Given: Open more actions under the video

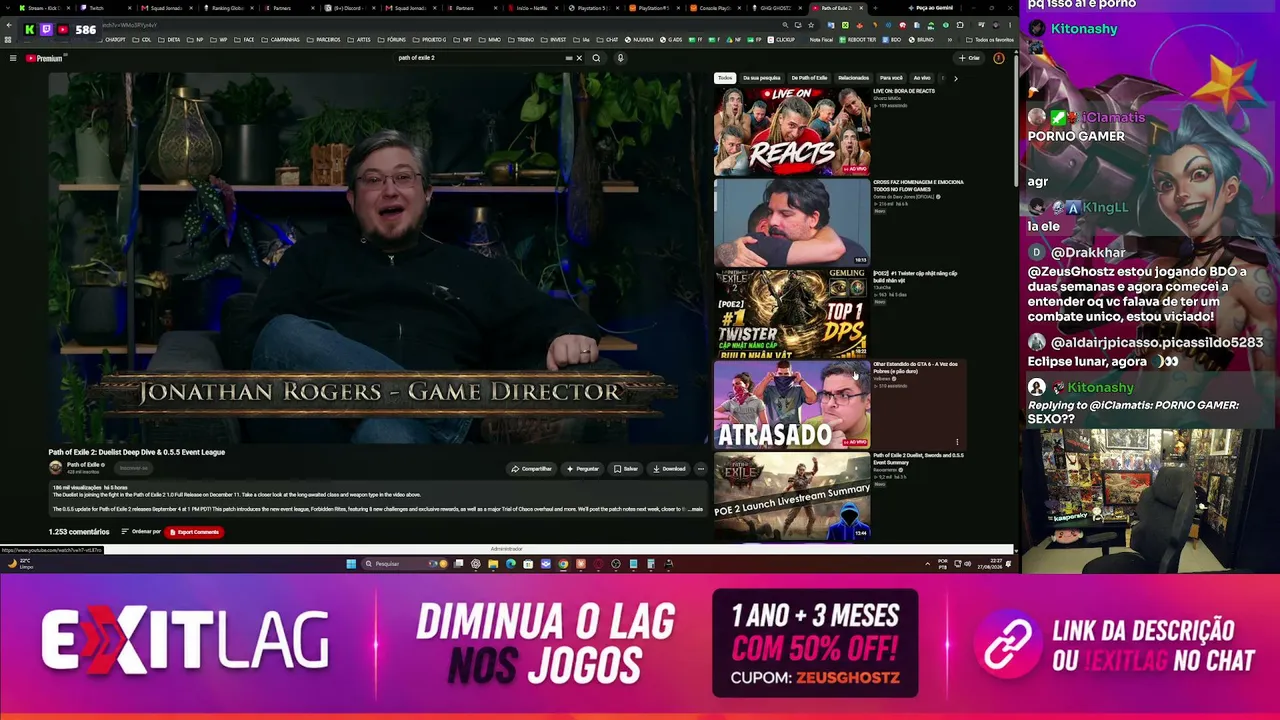Looking at the screenshot, I should [700, 468].
